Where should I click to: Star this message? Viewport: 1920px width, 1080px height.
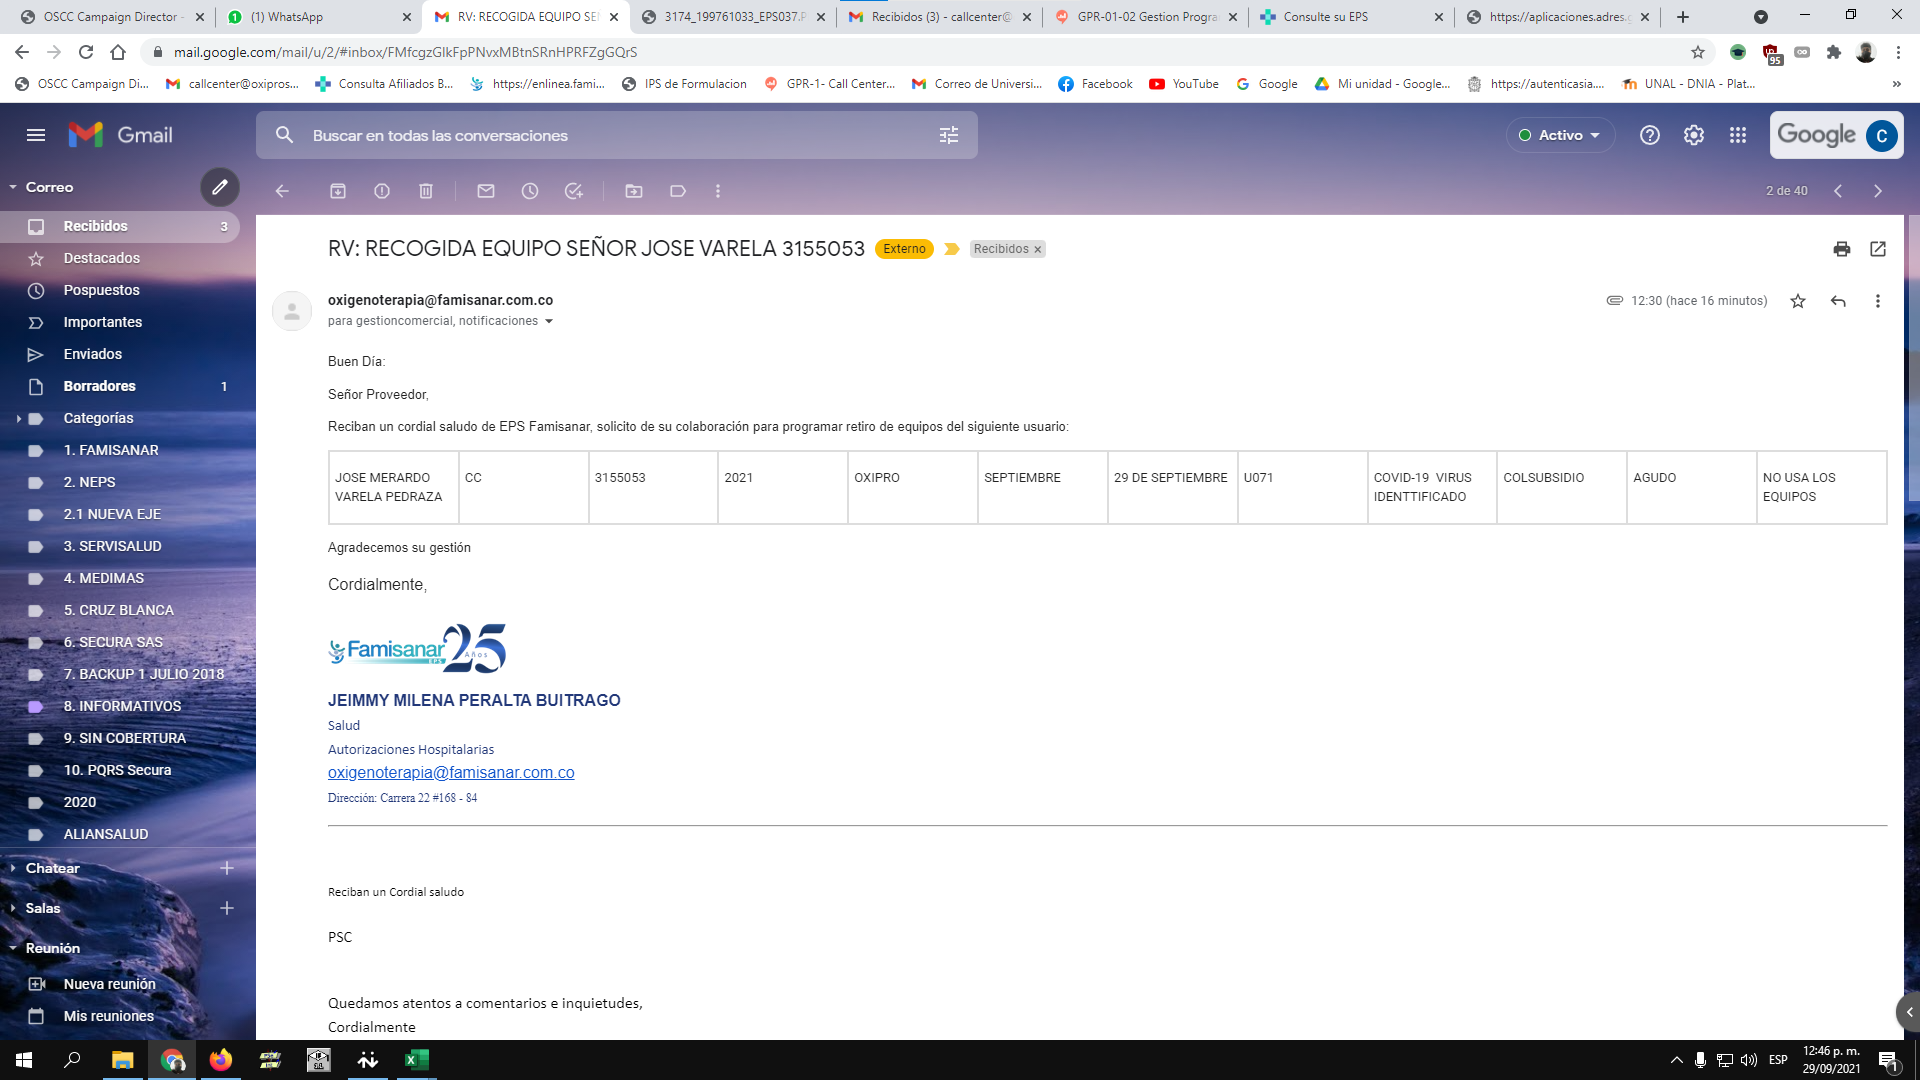(1798, 301)
